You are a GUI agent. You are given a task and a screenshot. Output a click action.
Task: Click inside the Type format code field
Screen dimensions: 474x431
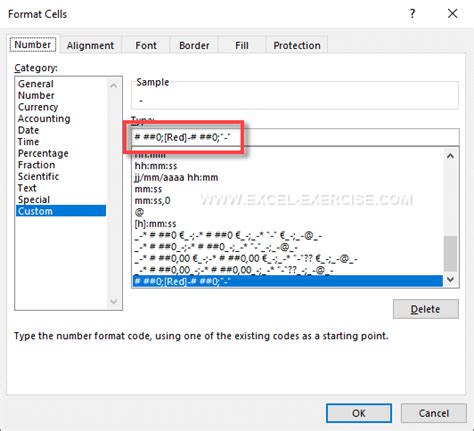(295, 137)
